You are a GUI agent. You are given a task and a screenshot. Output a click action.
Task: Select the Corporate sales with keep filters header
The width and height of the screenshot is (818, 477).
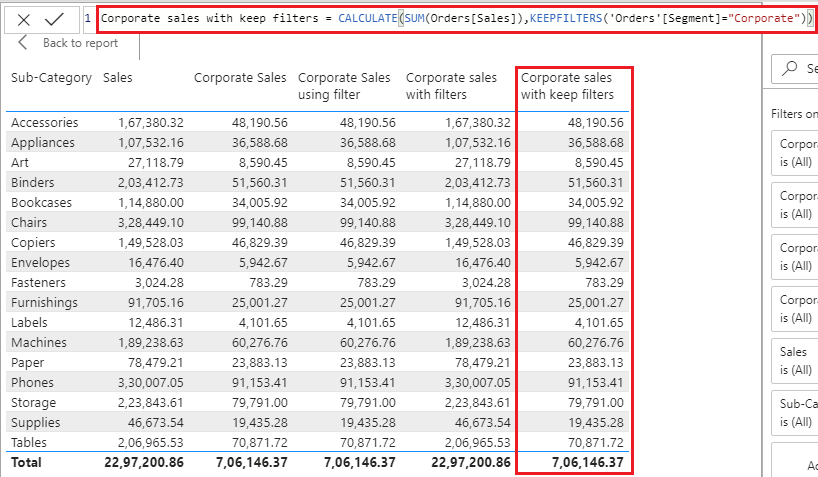(567, 86)
